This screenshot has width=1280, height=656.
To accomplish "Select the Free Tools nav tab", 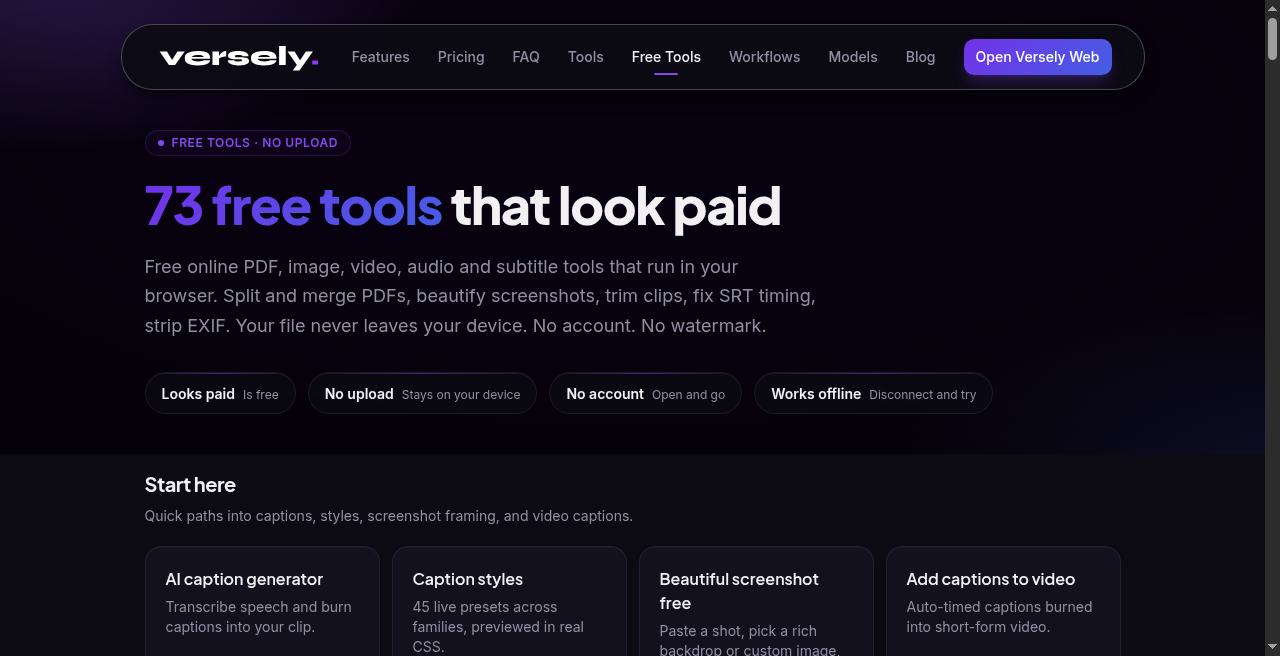I will [x=666, y=57].
